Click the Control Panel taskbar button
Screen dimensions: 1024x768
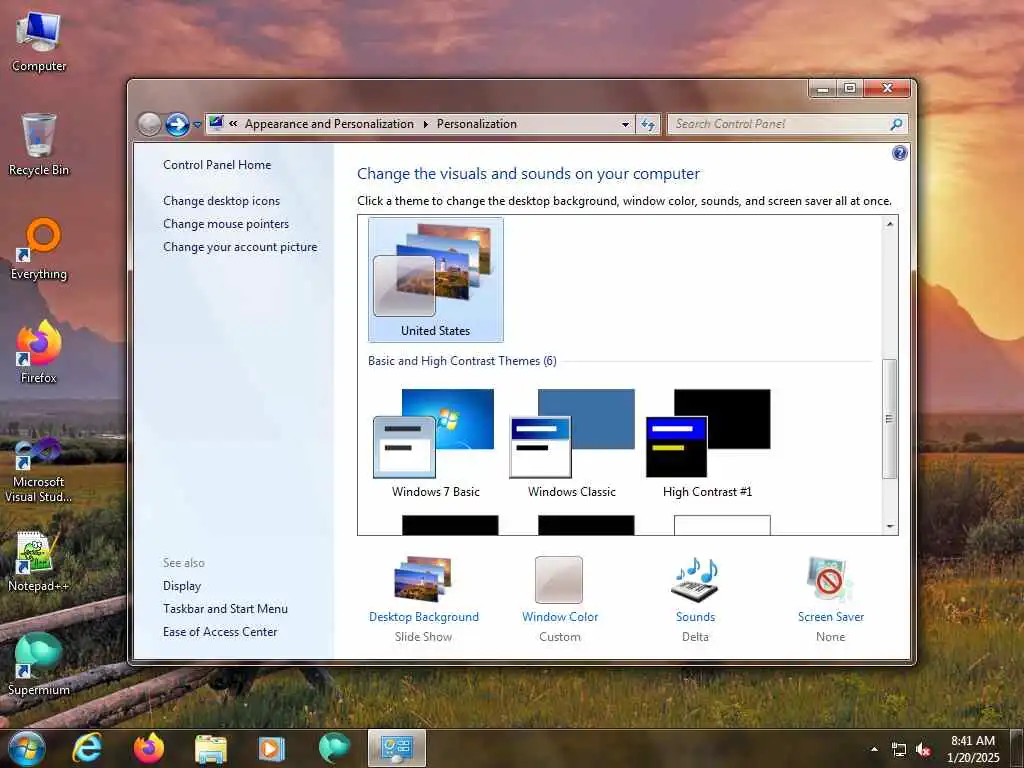pyautogui.click(x=396, y=748)
